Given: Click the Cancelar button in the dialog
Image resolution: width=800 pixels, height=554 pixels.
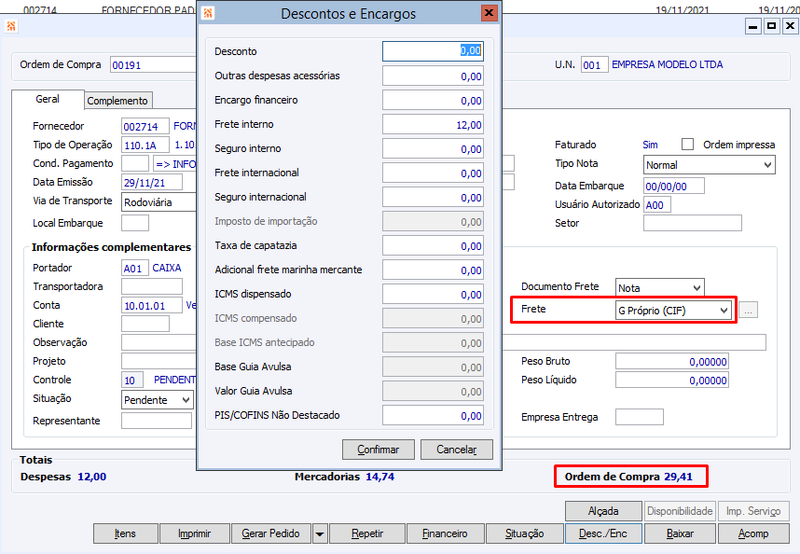Looking at the screenshot, I should point(457,449).
